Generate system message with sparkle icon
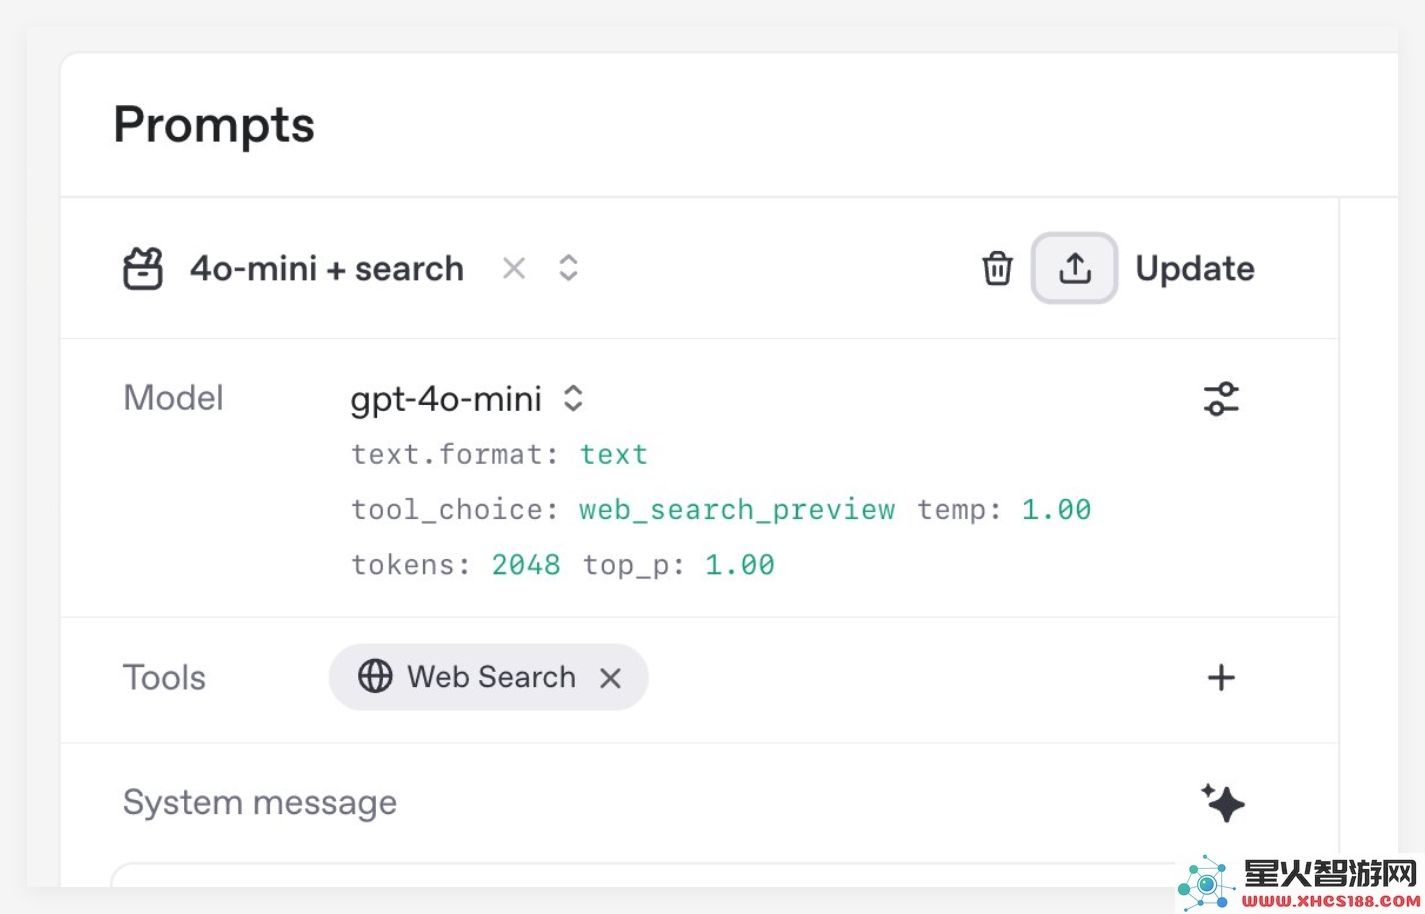Image resolution: width=1425 pixels, height=914 pixels. coord(1222,802)
